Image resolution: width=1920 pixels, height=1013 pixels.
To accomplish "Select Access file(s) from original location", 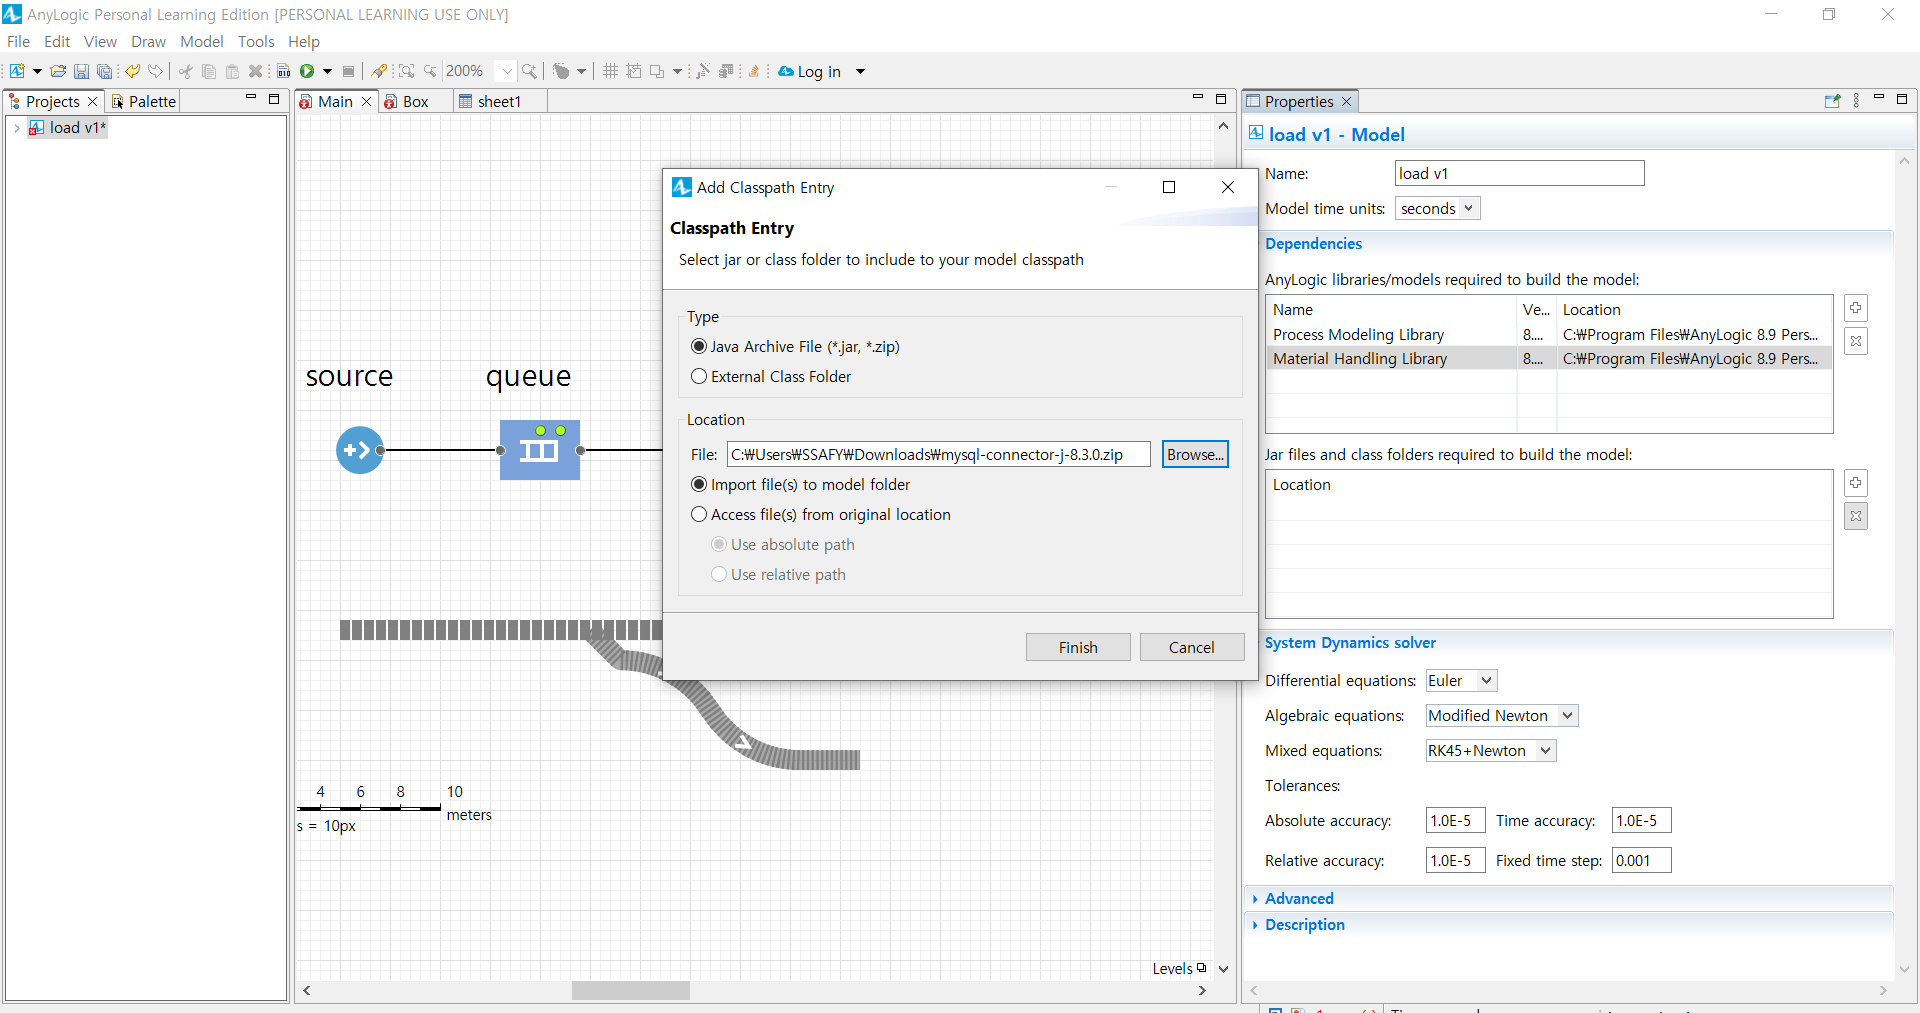I will click(x=699, y=514).
